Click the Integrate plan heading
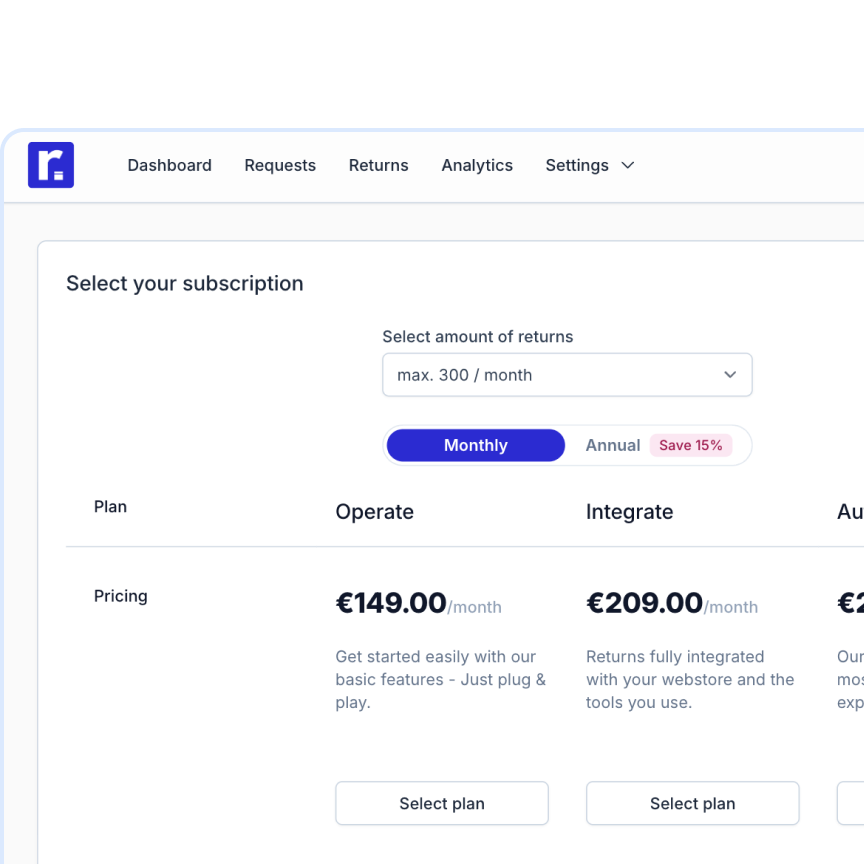 click(x=629, y=512)
